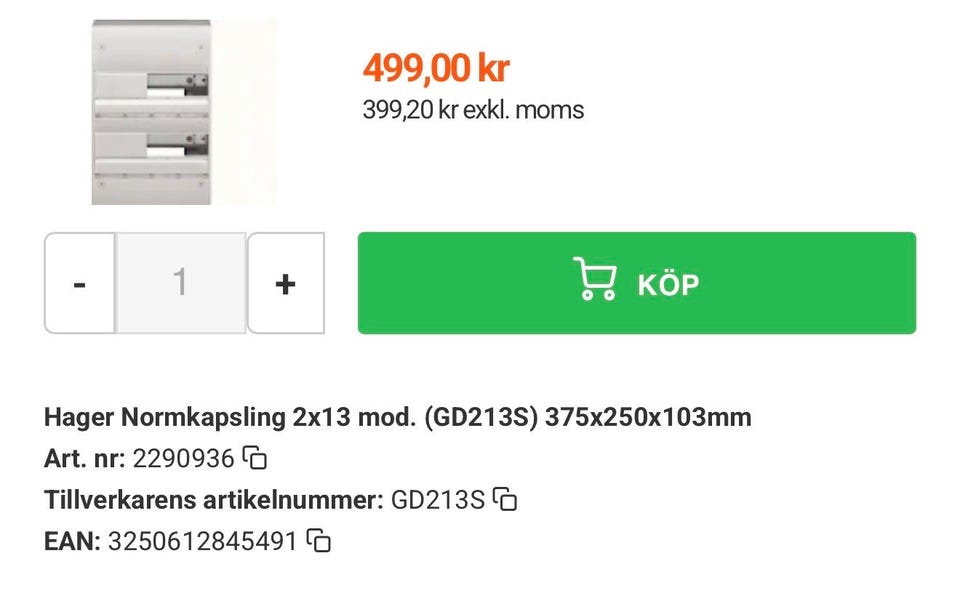Image resolution: width=960 pixels, height=601 pixels.
Task: Click the 'Art. nr:' label
Action: 84,459
